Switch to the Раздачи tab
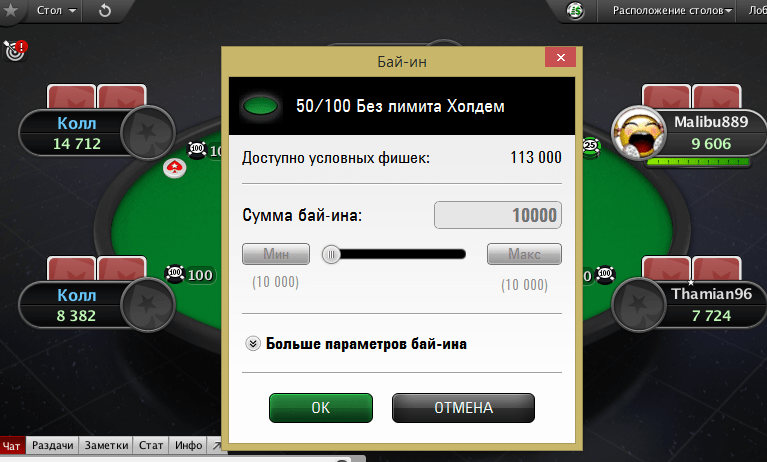This screenshot has height=462, width=767. point(52,445)
